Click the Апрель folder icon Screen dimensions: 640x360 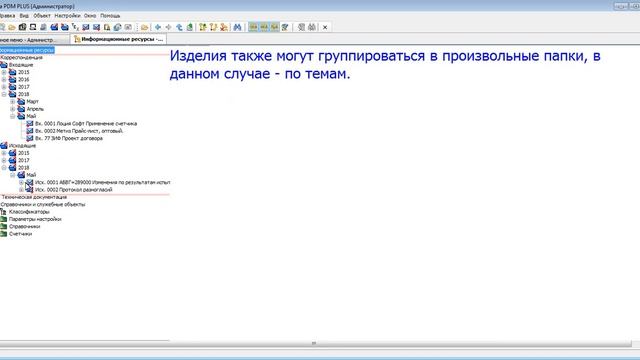21,109
